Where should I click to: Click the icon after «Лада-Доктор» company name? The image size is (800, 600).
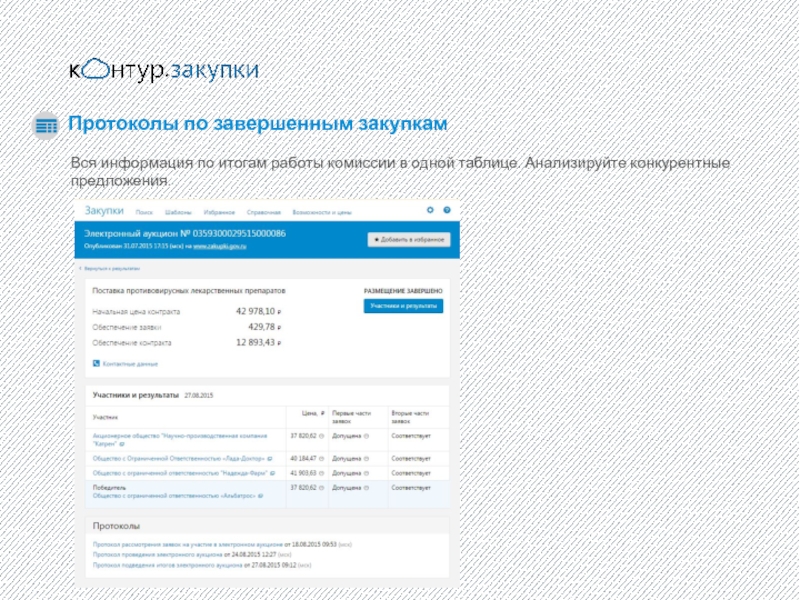click(x=269, y=457)
